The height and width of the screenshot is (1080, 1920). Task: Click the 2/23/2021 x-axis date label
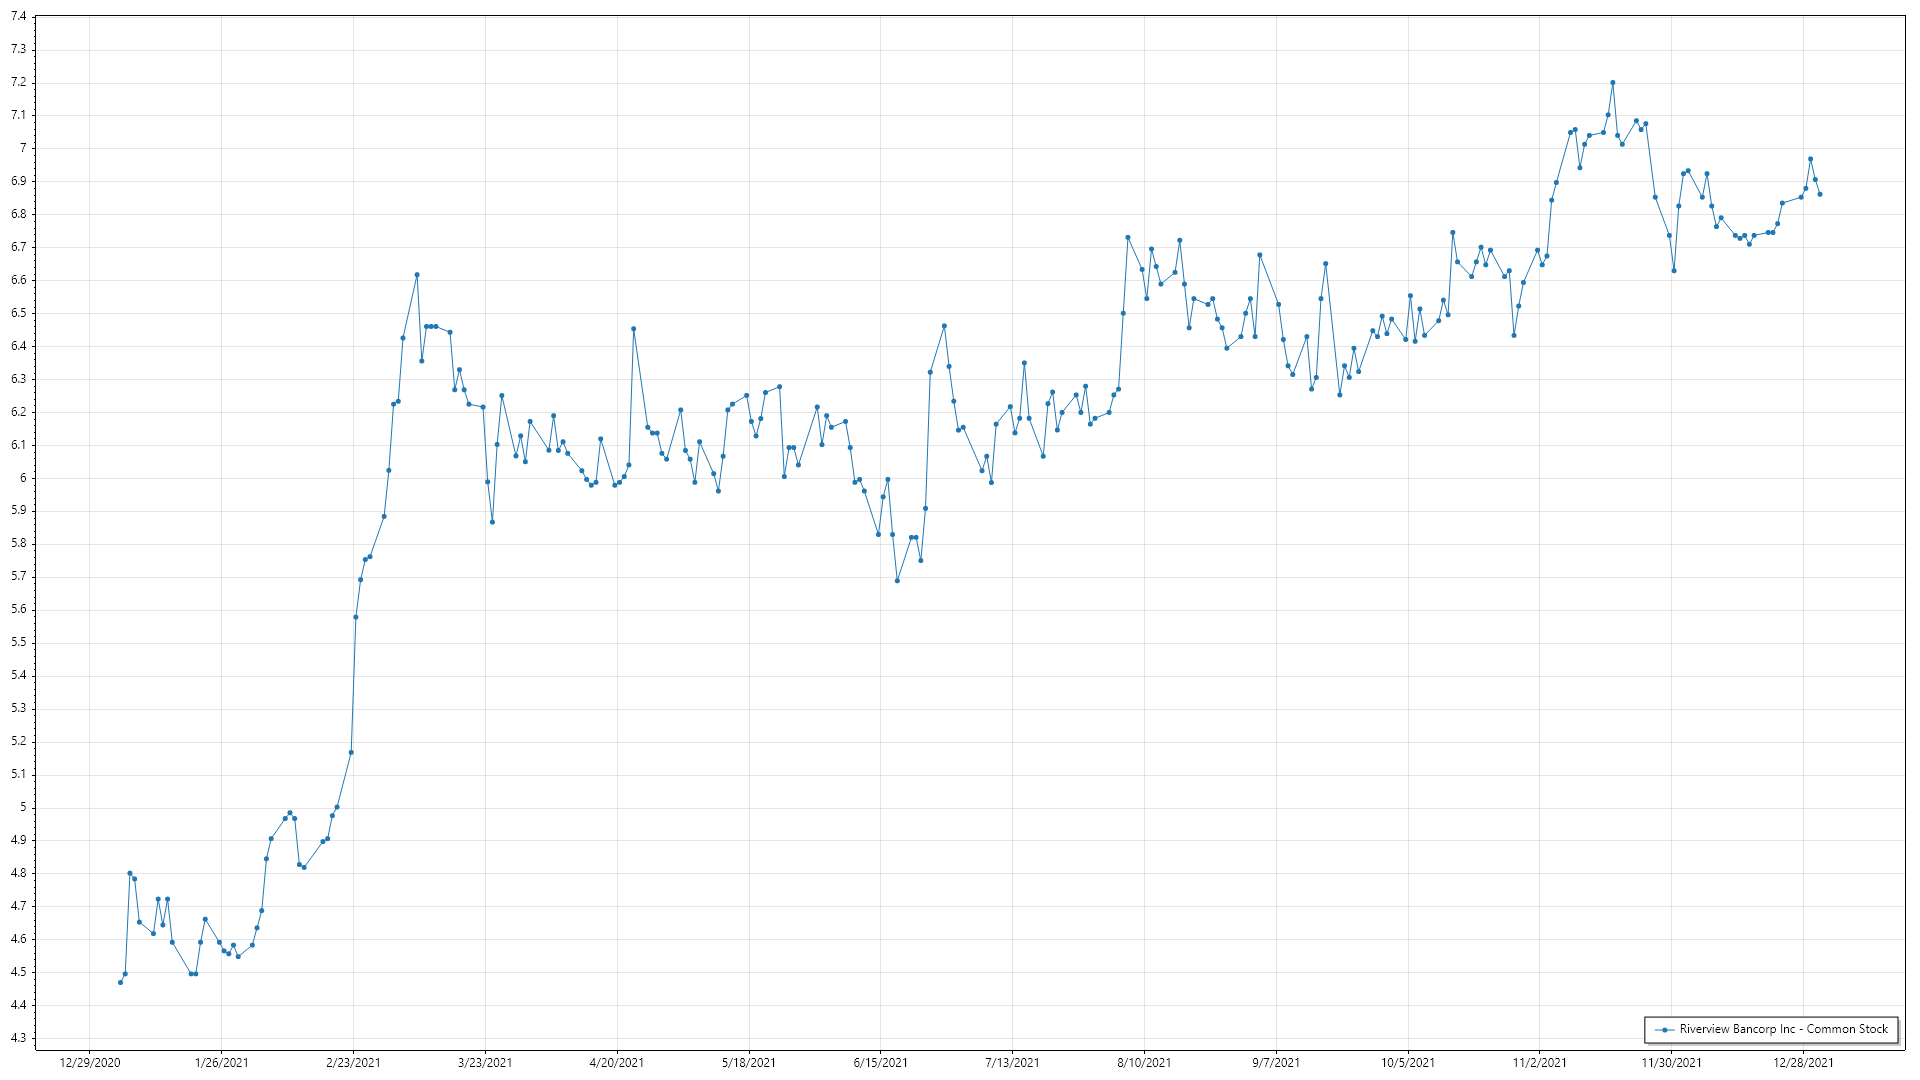(x=353, y=1063)
